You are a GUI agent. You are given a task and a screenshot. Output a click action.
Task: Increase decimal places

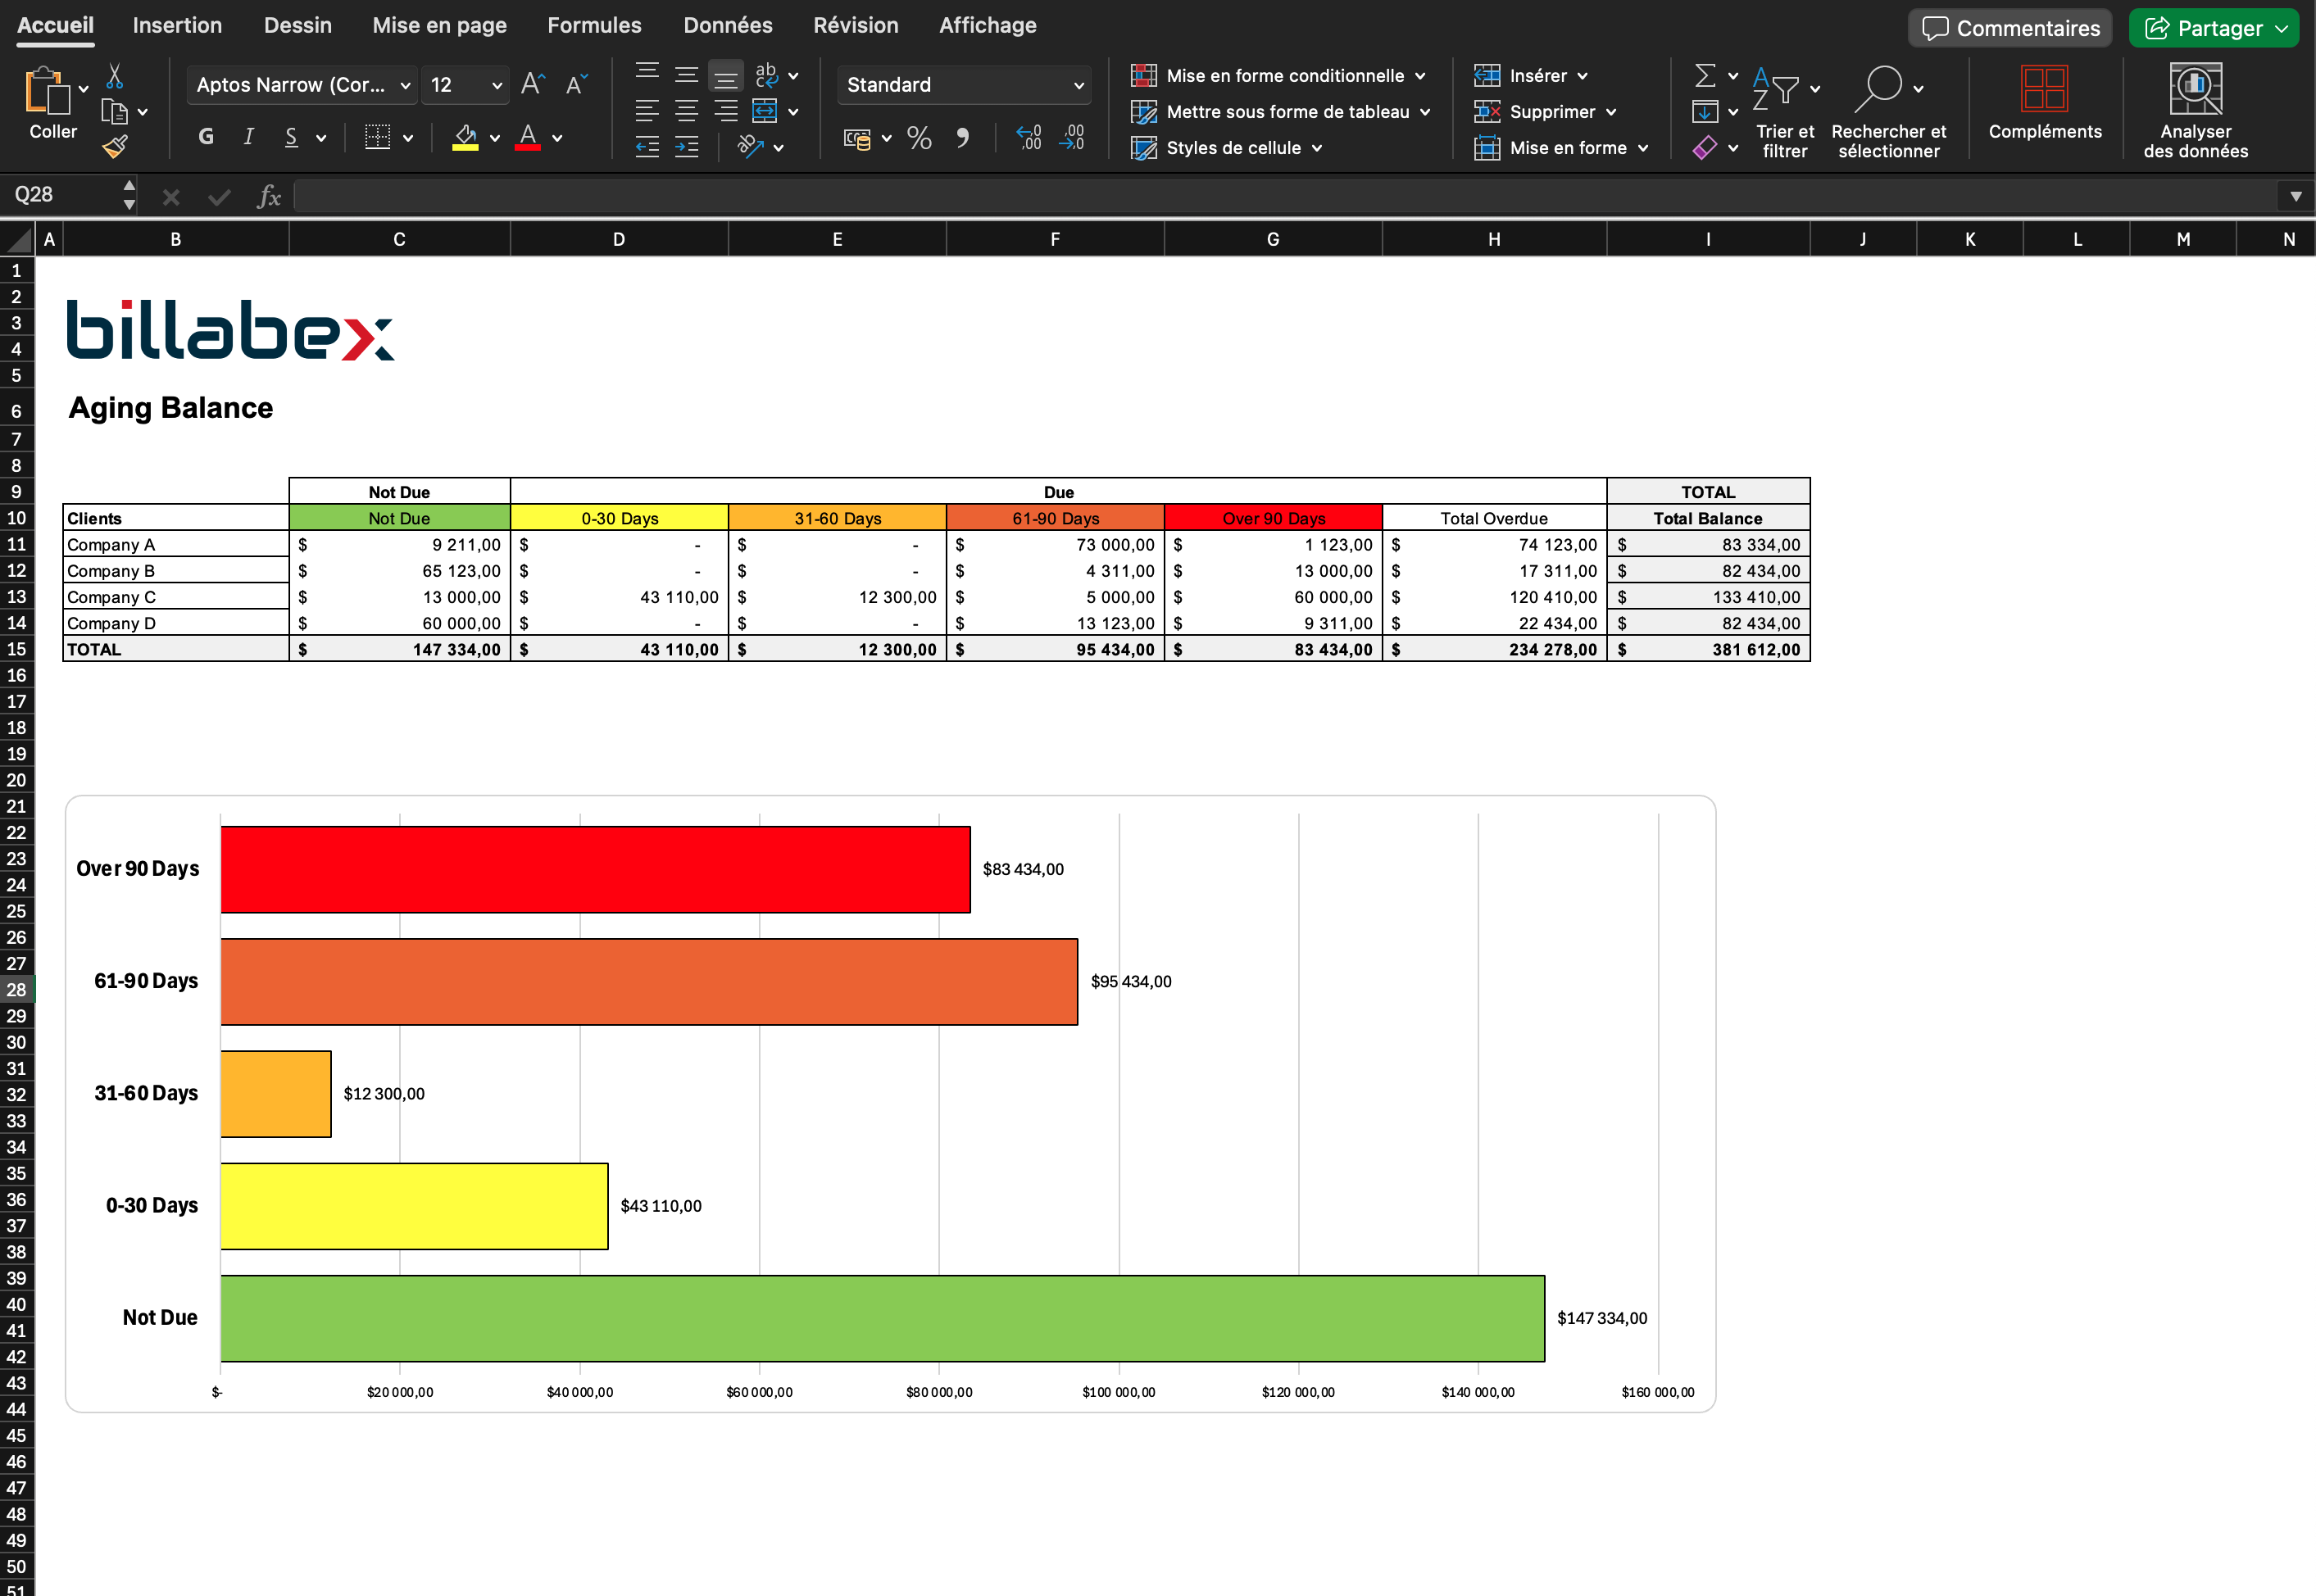pos(1027,137)
